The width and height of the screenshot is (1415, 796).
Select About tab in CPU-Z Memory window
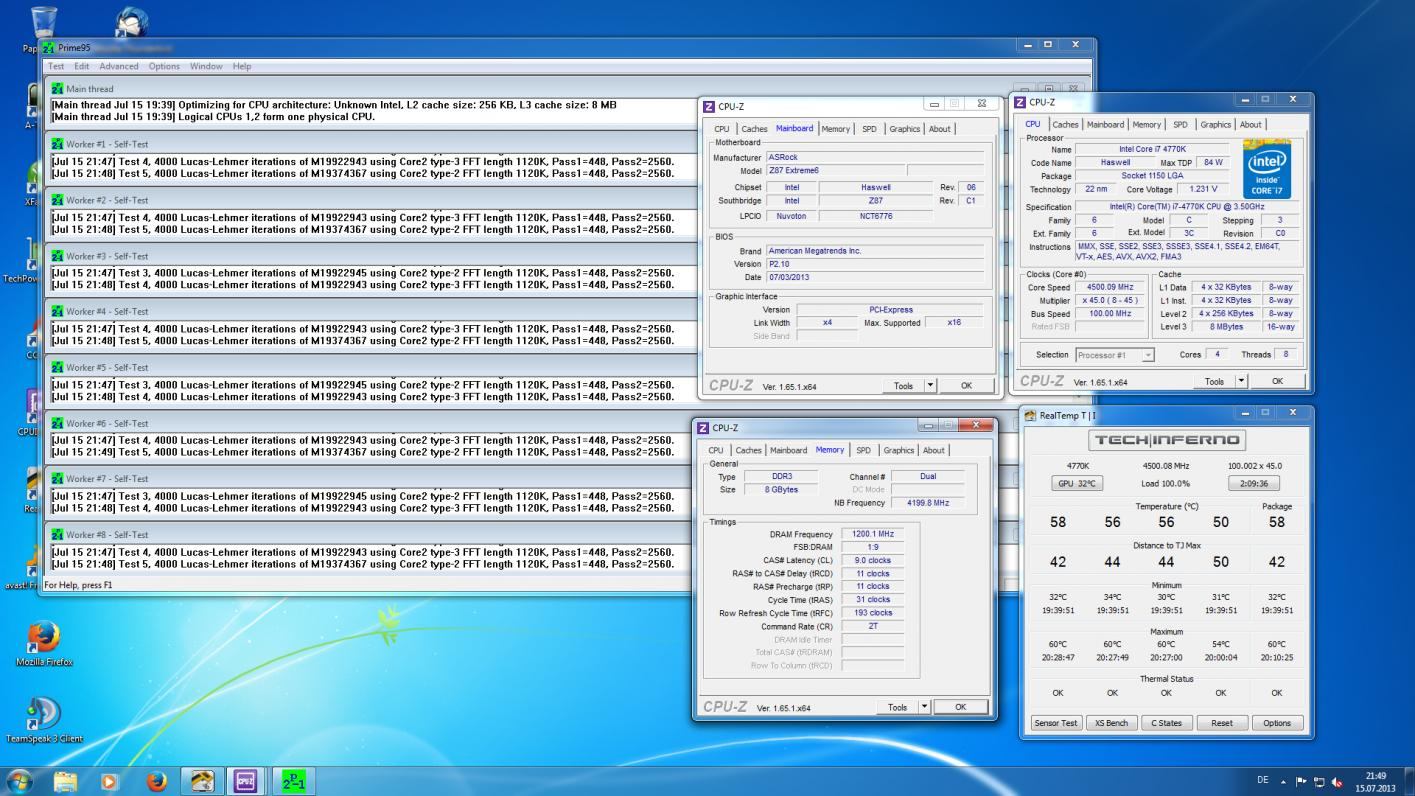pos(934,450)
